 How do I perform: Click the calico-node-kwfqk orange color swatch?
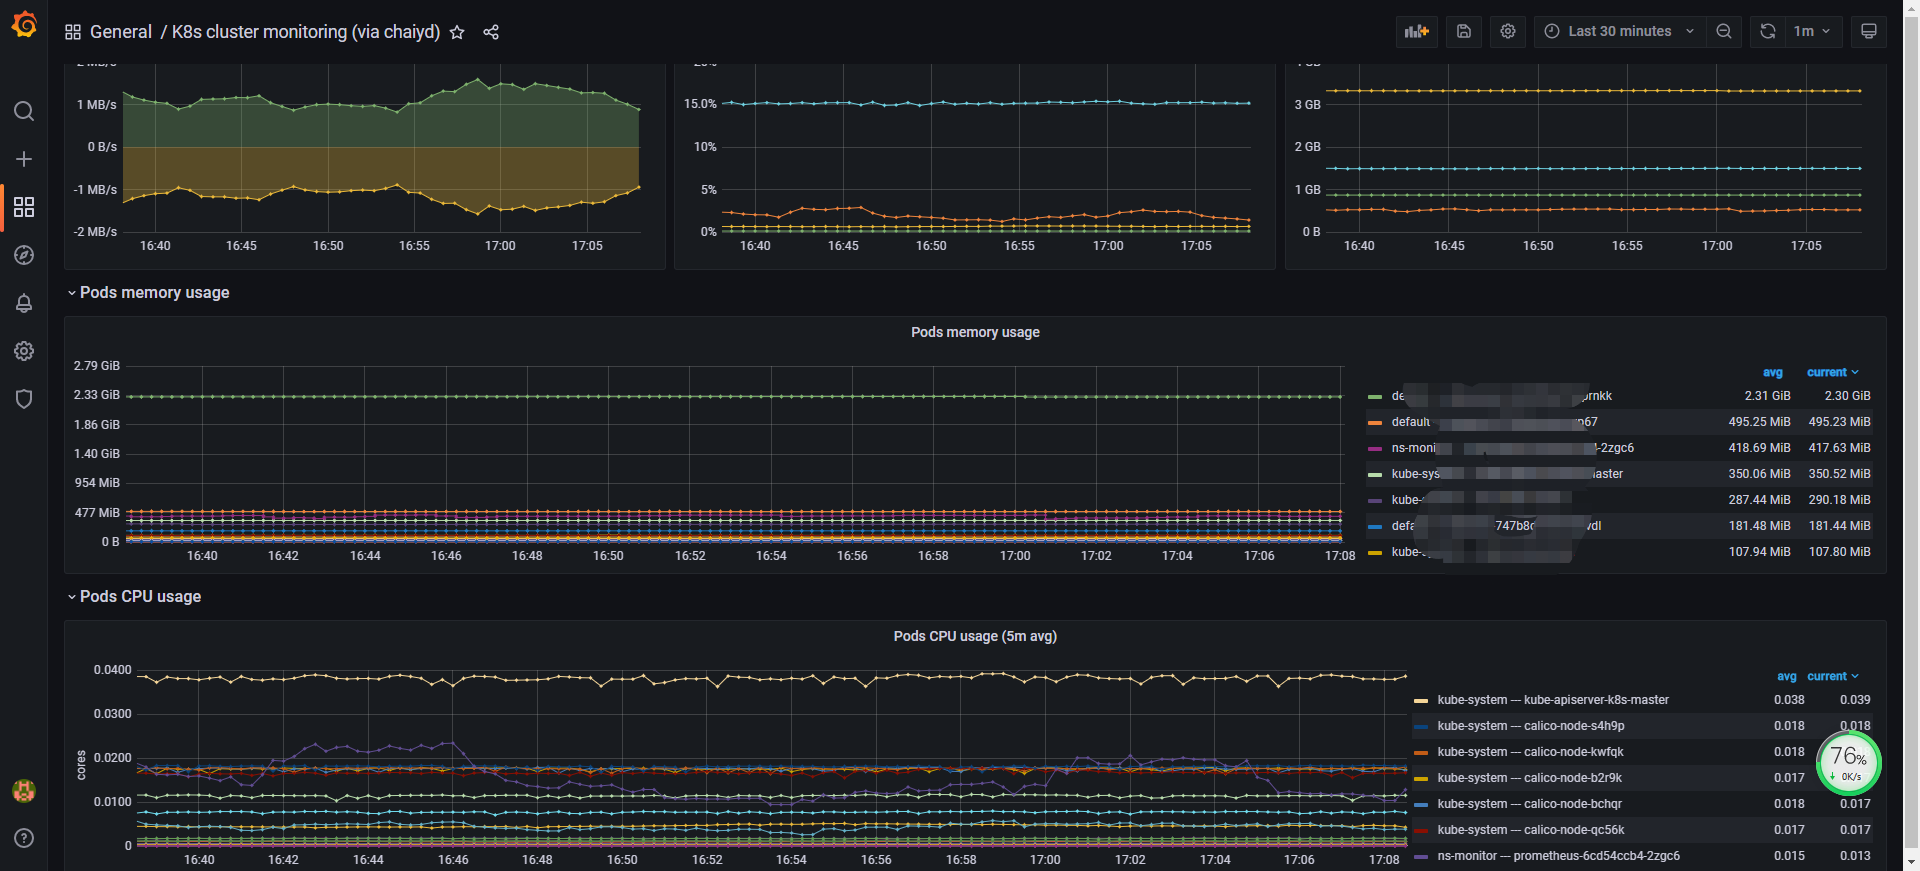[x=1421, y=752]
